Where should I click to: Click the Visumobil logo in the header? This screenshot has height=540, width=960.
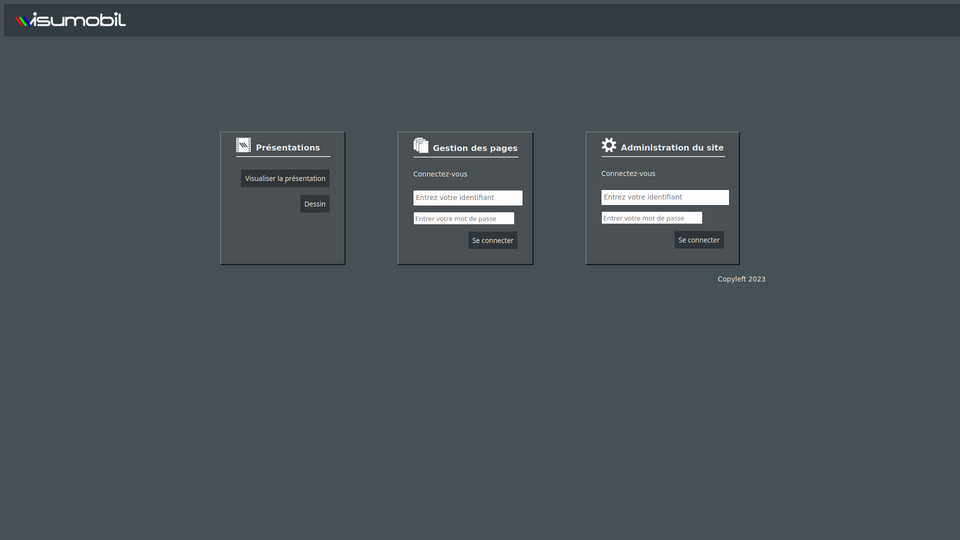pyautogui.click(x=71, y=20)
